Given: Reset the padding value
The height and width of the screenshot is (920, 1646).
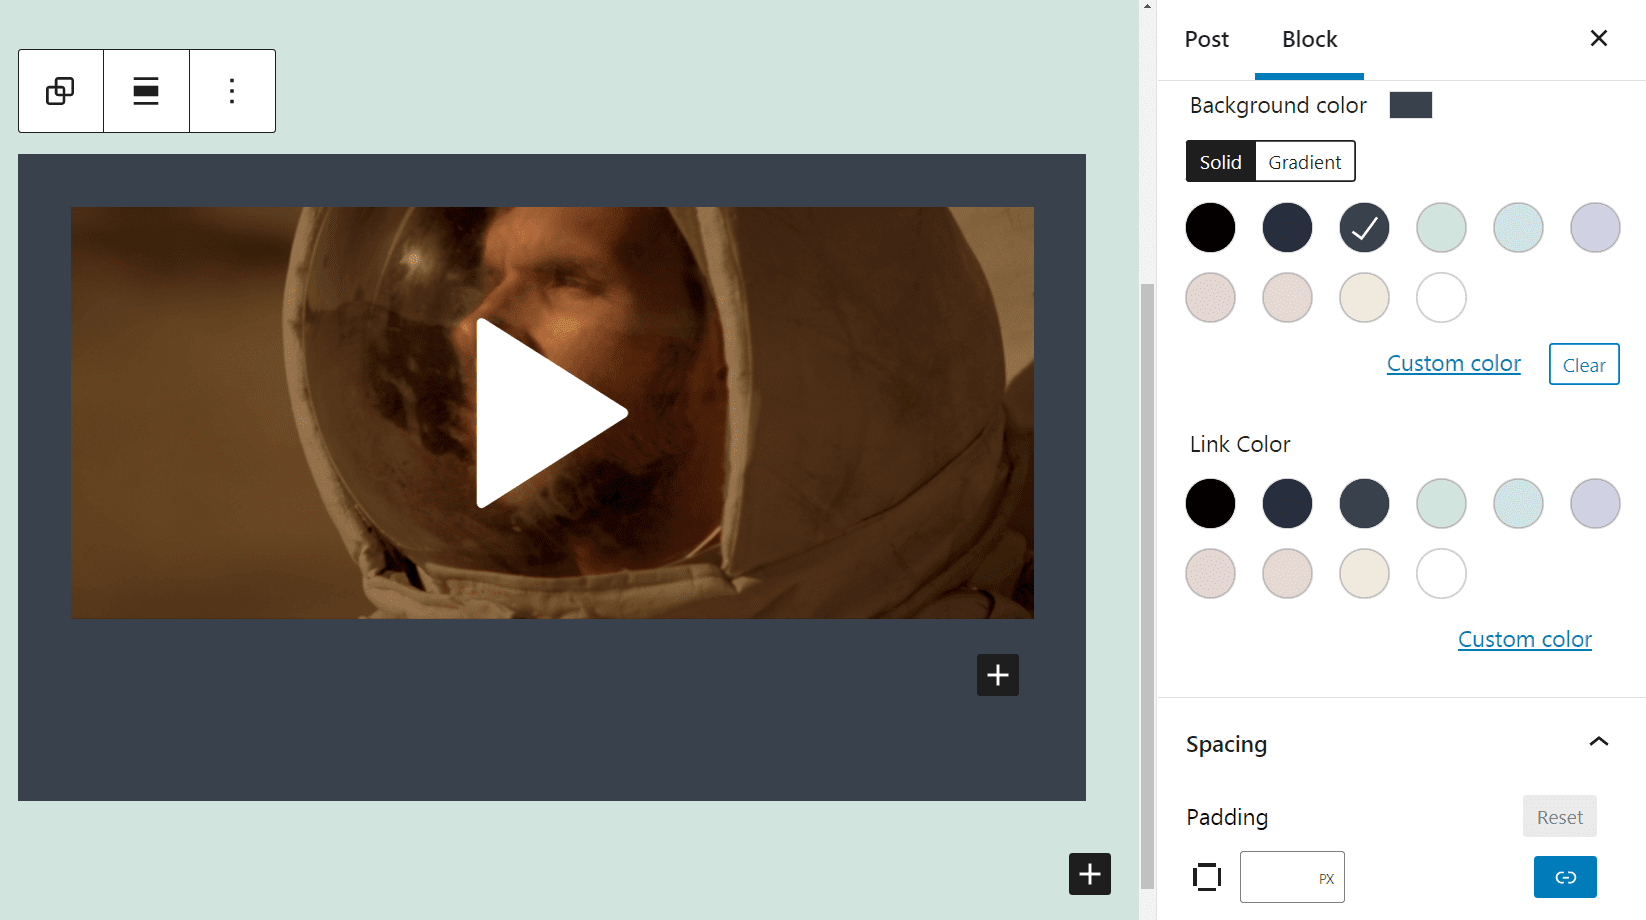Looking at the screenshot, I should 1559,816.
